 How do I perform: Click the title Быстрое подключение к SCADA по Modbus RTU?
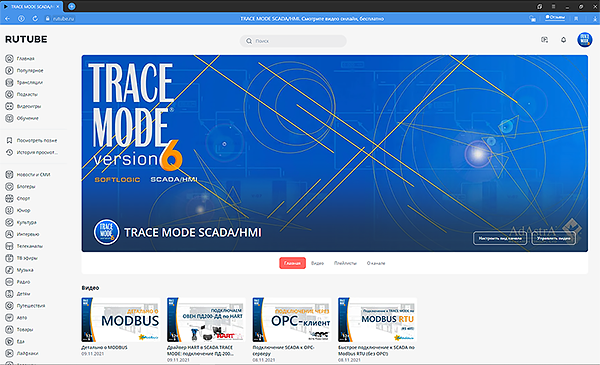376,350
